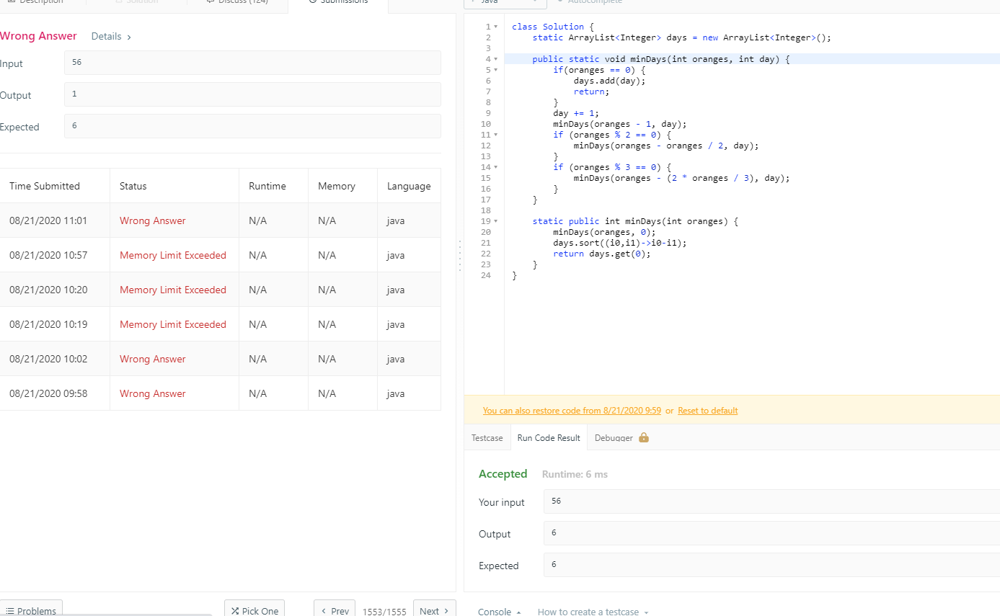Collapse code fold arrow at line 19
This screenshot has height=616, width=1000.
point(496,221)
